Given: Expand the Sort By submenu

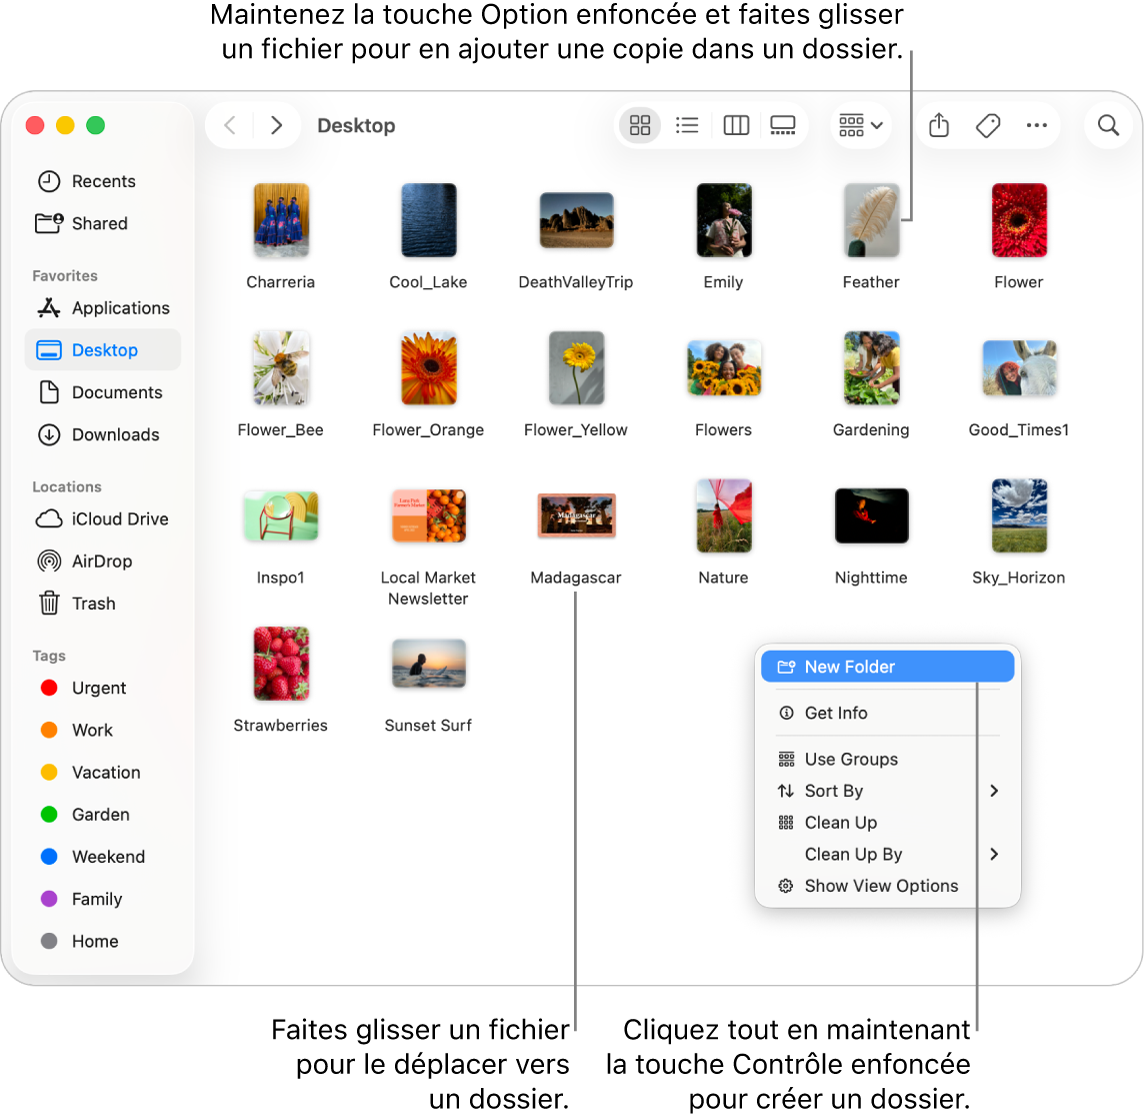Looking at the screenshot, I should pyautogui.click(x=834, y=790).
